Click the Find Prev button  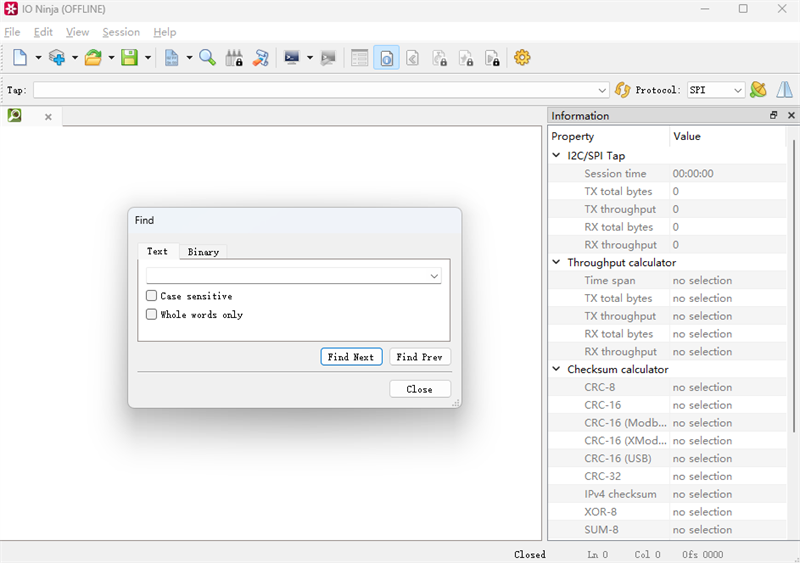[419, 357]
